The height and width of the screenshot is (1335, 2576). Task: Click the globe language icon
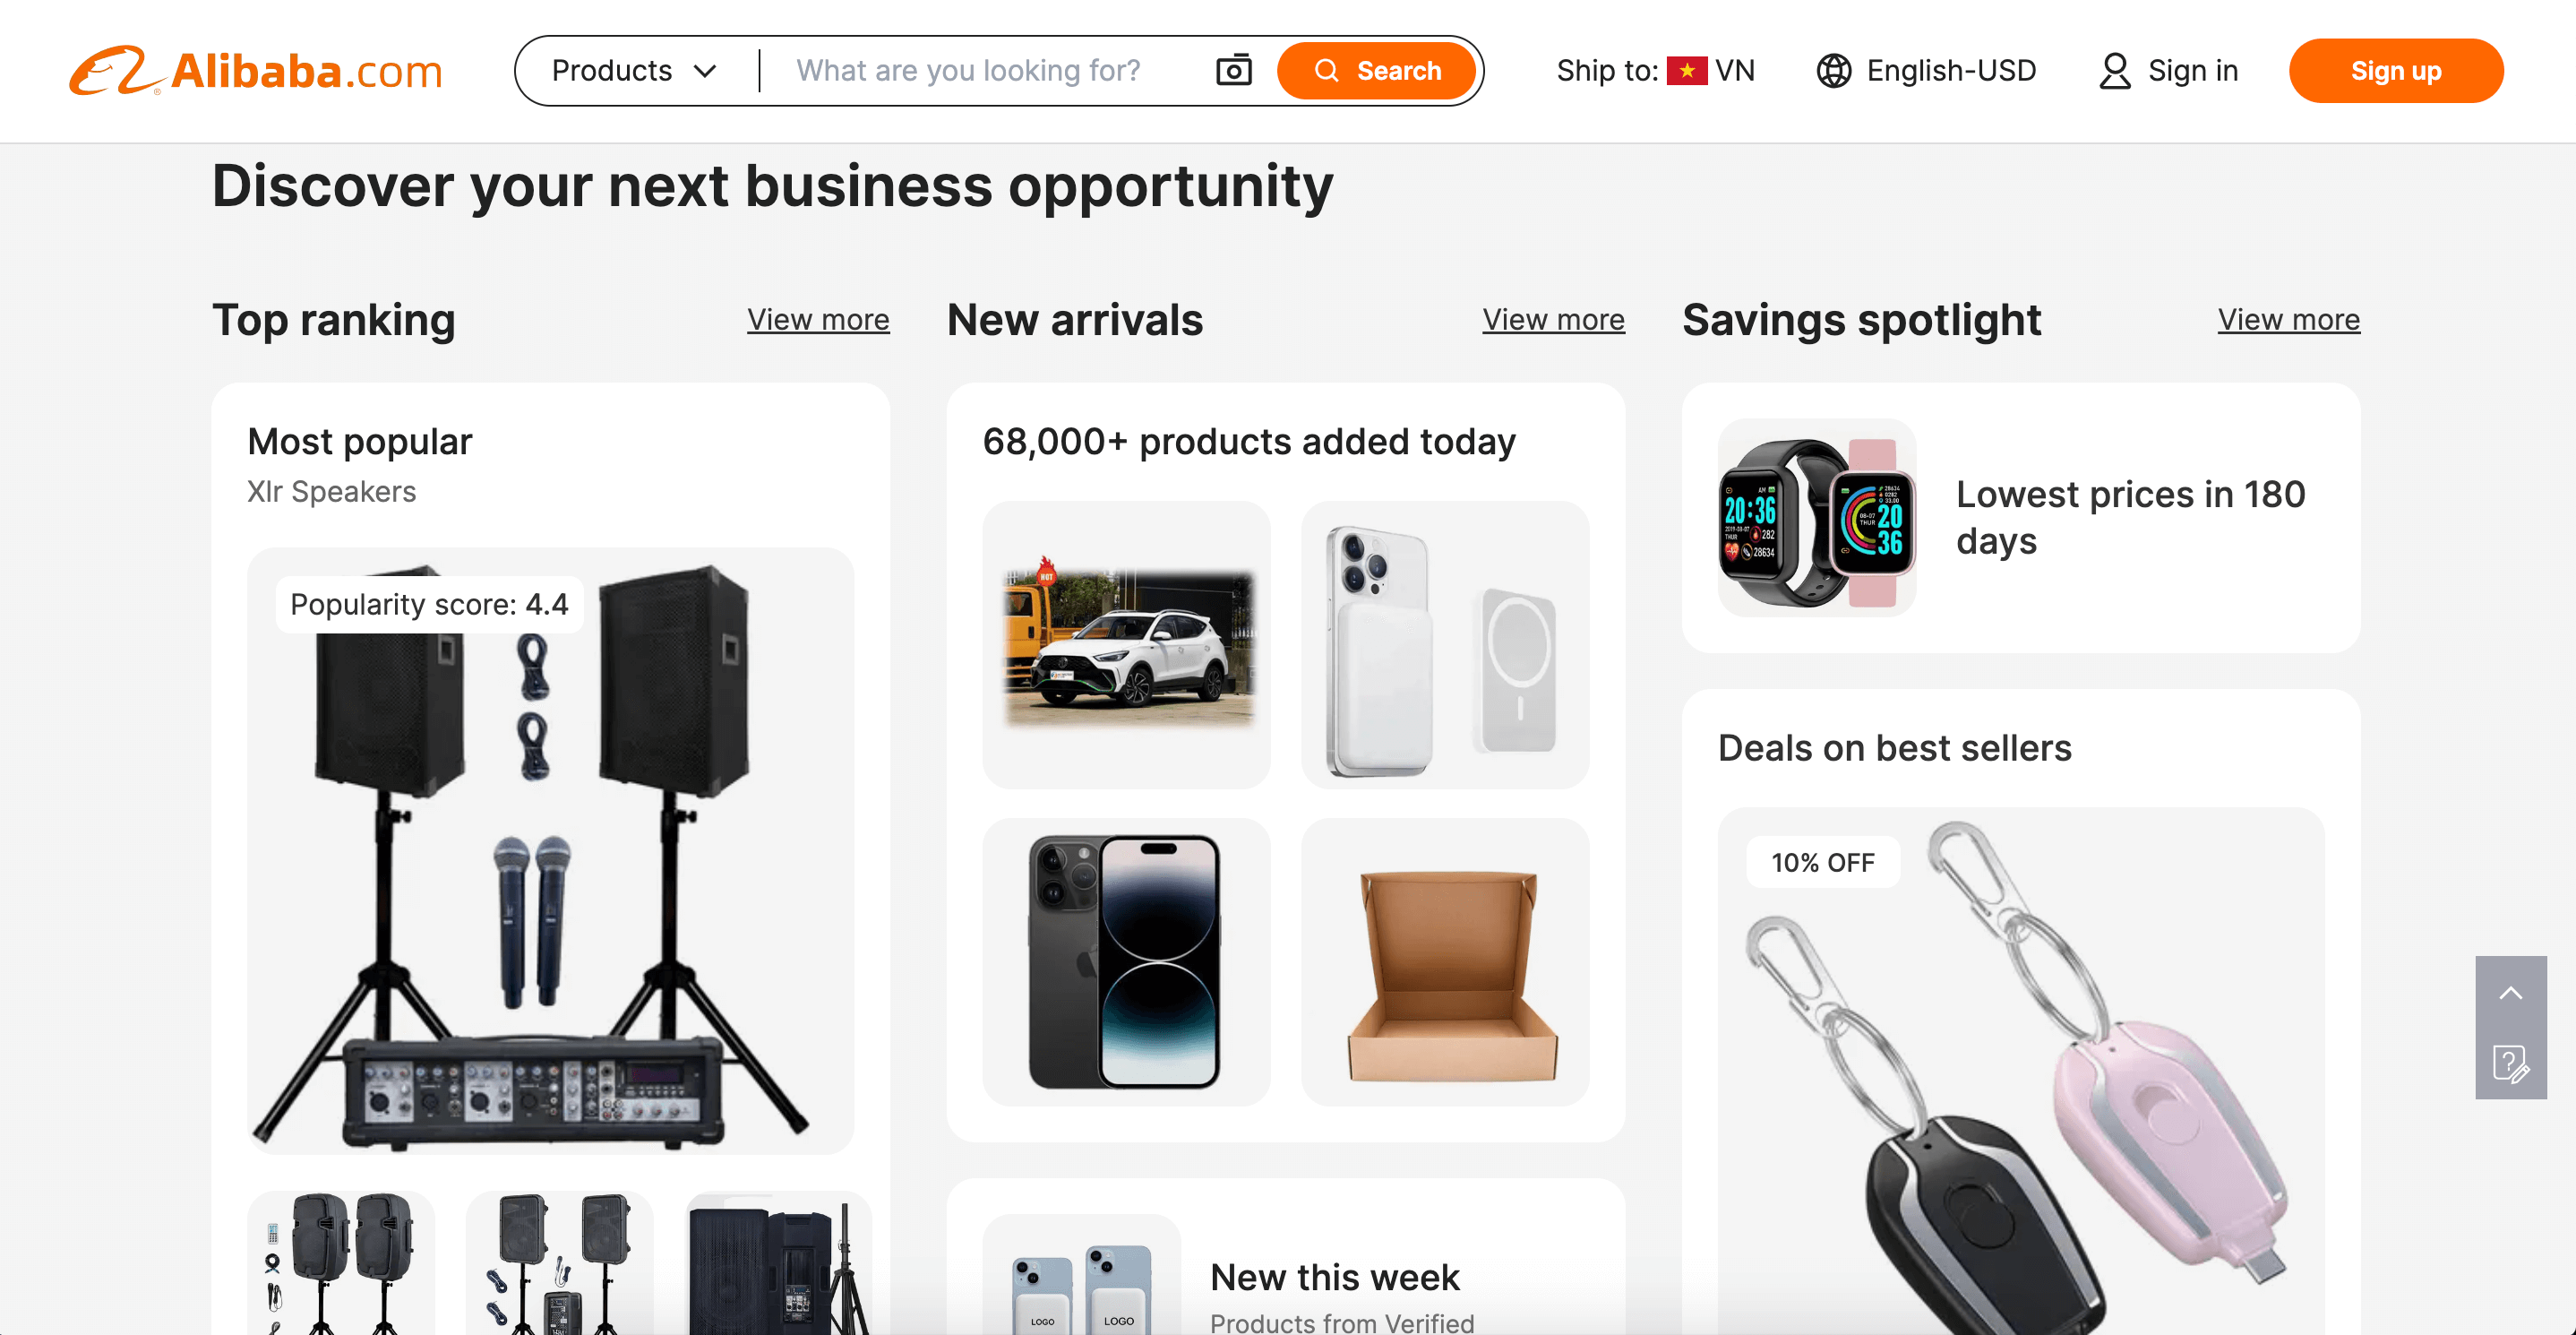(x=1833, y=71)
